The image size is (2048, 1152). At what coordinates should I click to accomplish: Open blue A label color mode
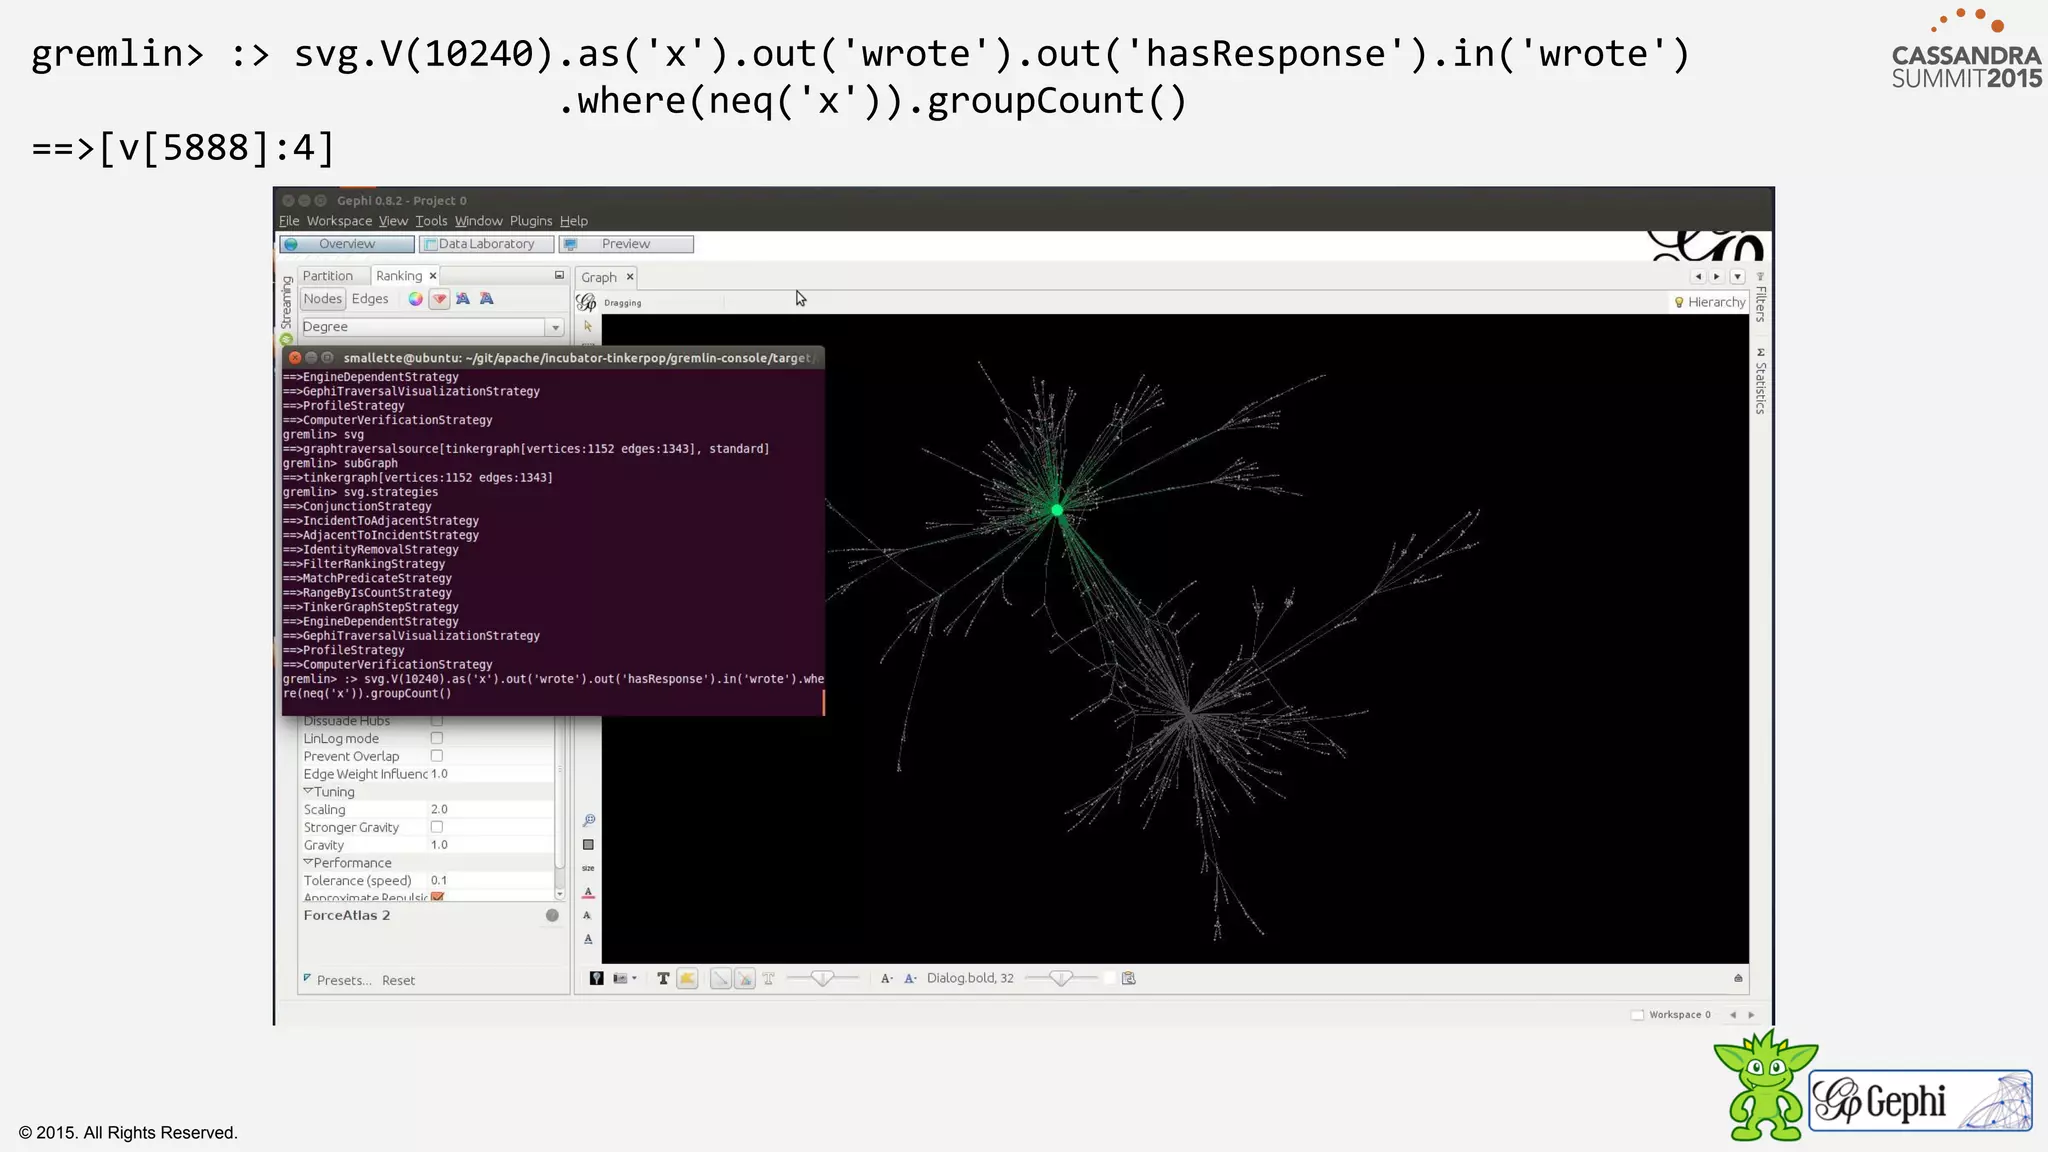click(x=910, y=979)
